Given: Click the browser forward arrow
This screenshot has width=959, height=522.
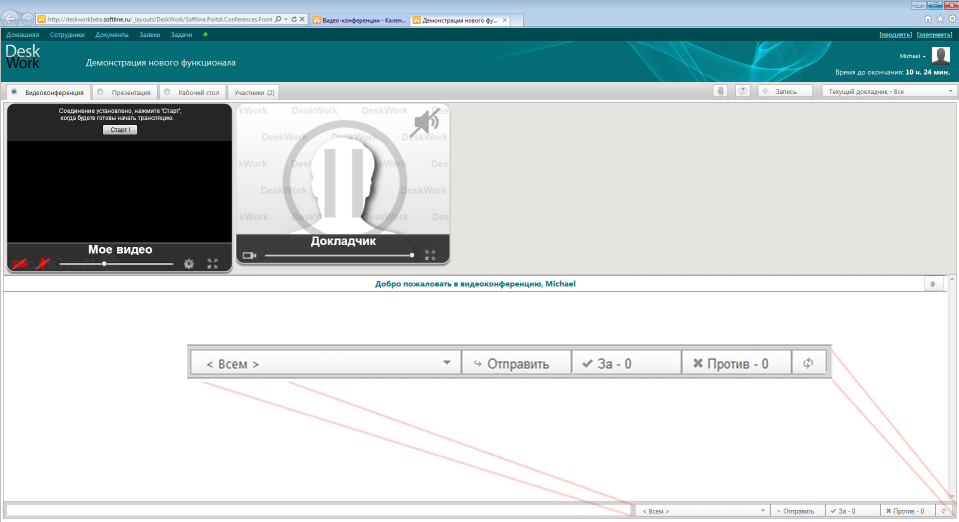Looking at the screenshot, I should 28,20.
